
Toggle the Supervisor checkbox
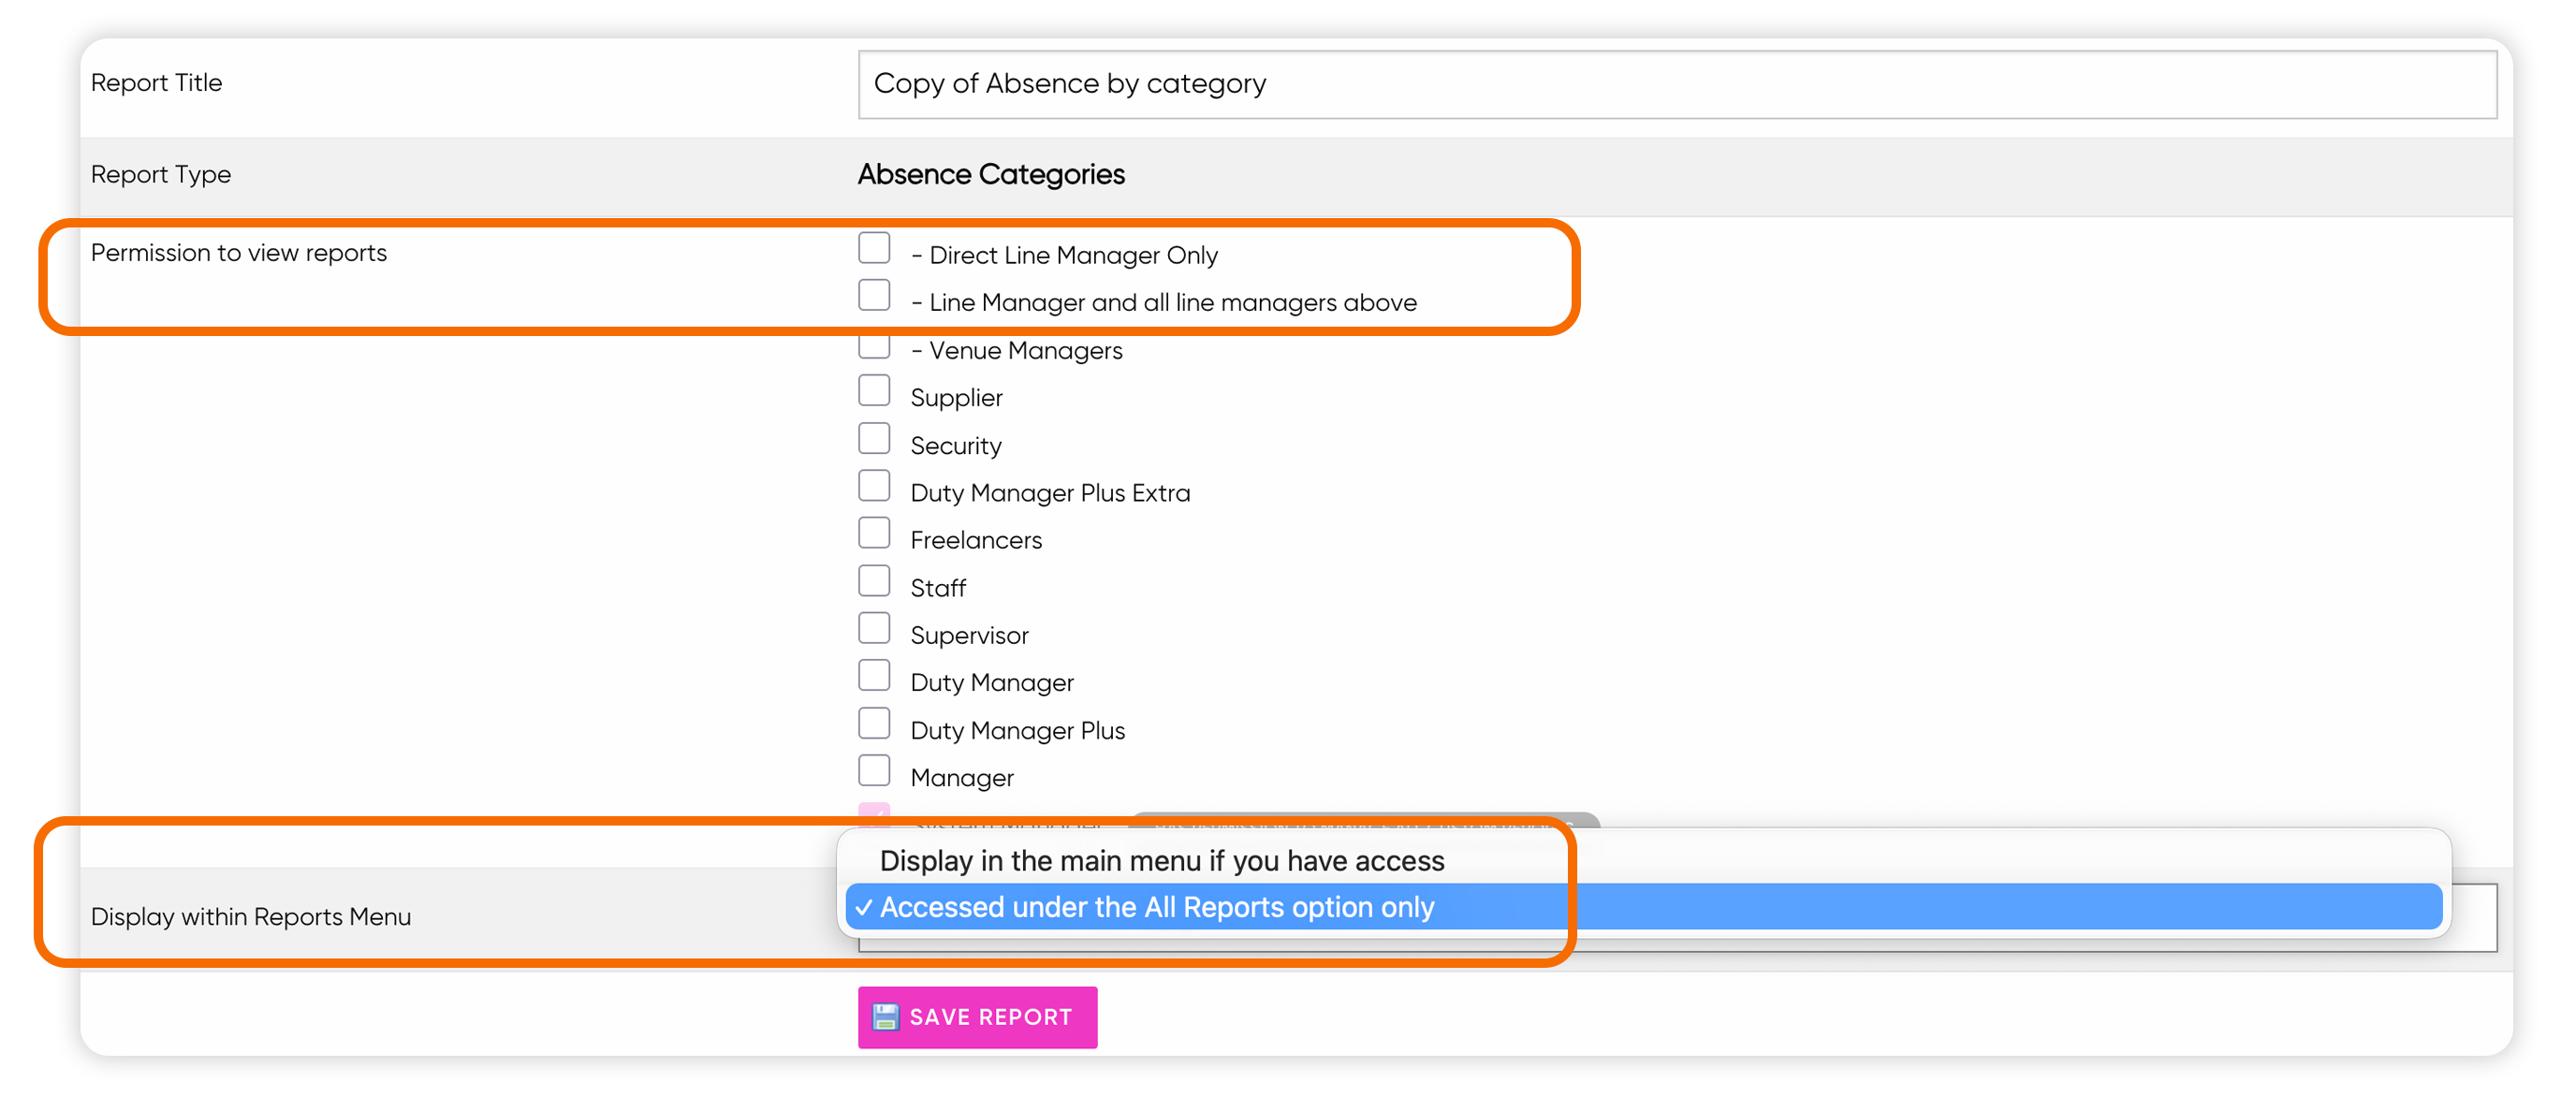click(874, 628)
